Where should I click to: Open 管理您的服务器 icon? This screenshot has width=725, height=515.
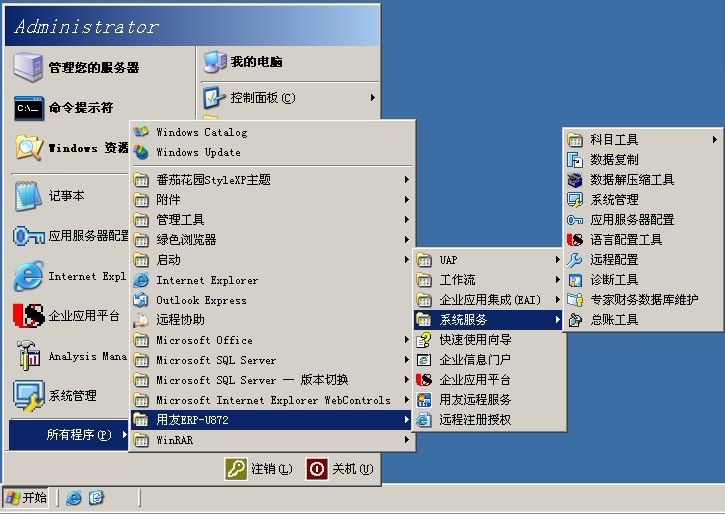[x=28, y=67]
